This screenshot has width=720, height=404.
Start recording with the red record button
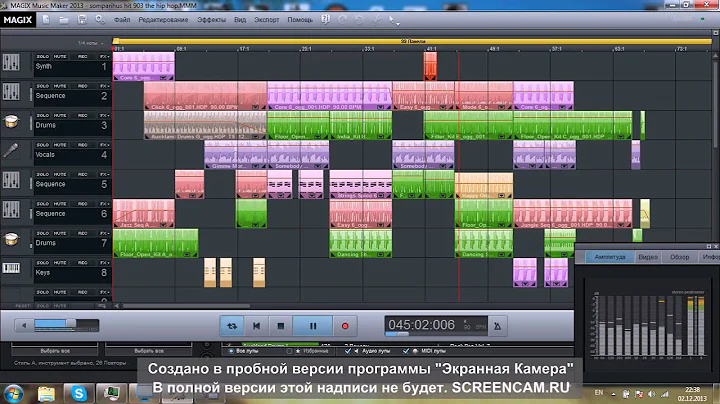click(345, 326)
